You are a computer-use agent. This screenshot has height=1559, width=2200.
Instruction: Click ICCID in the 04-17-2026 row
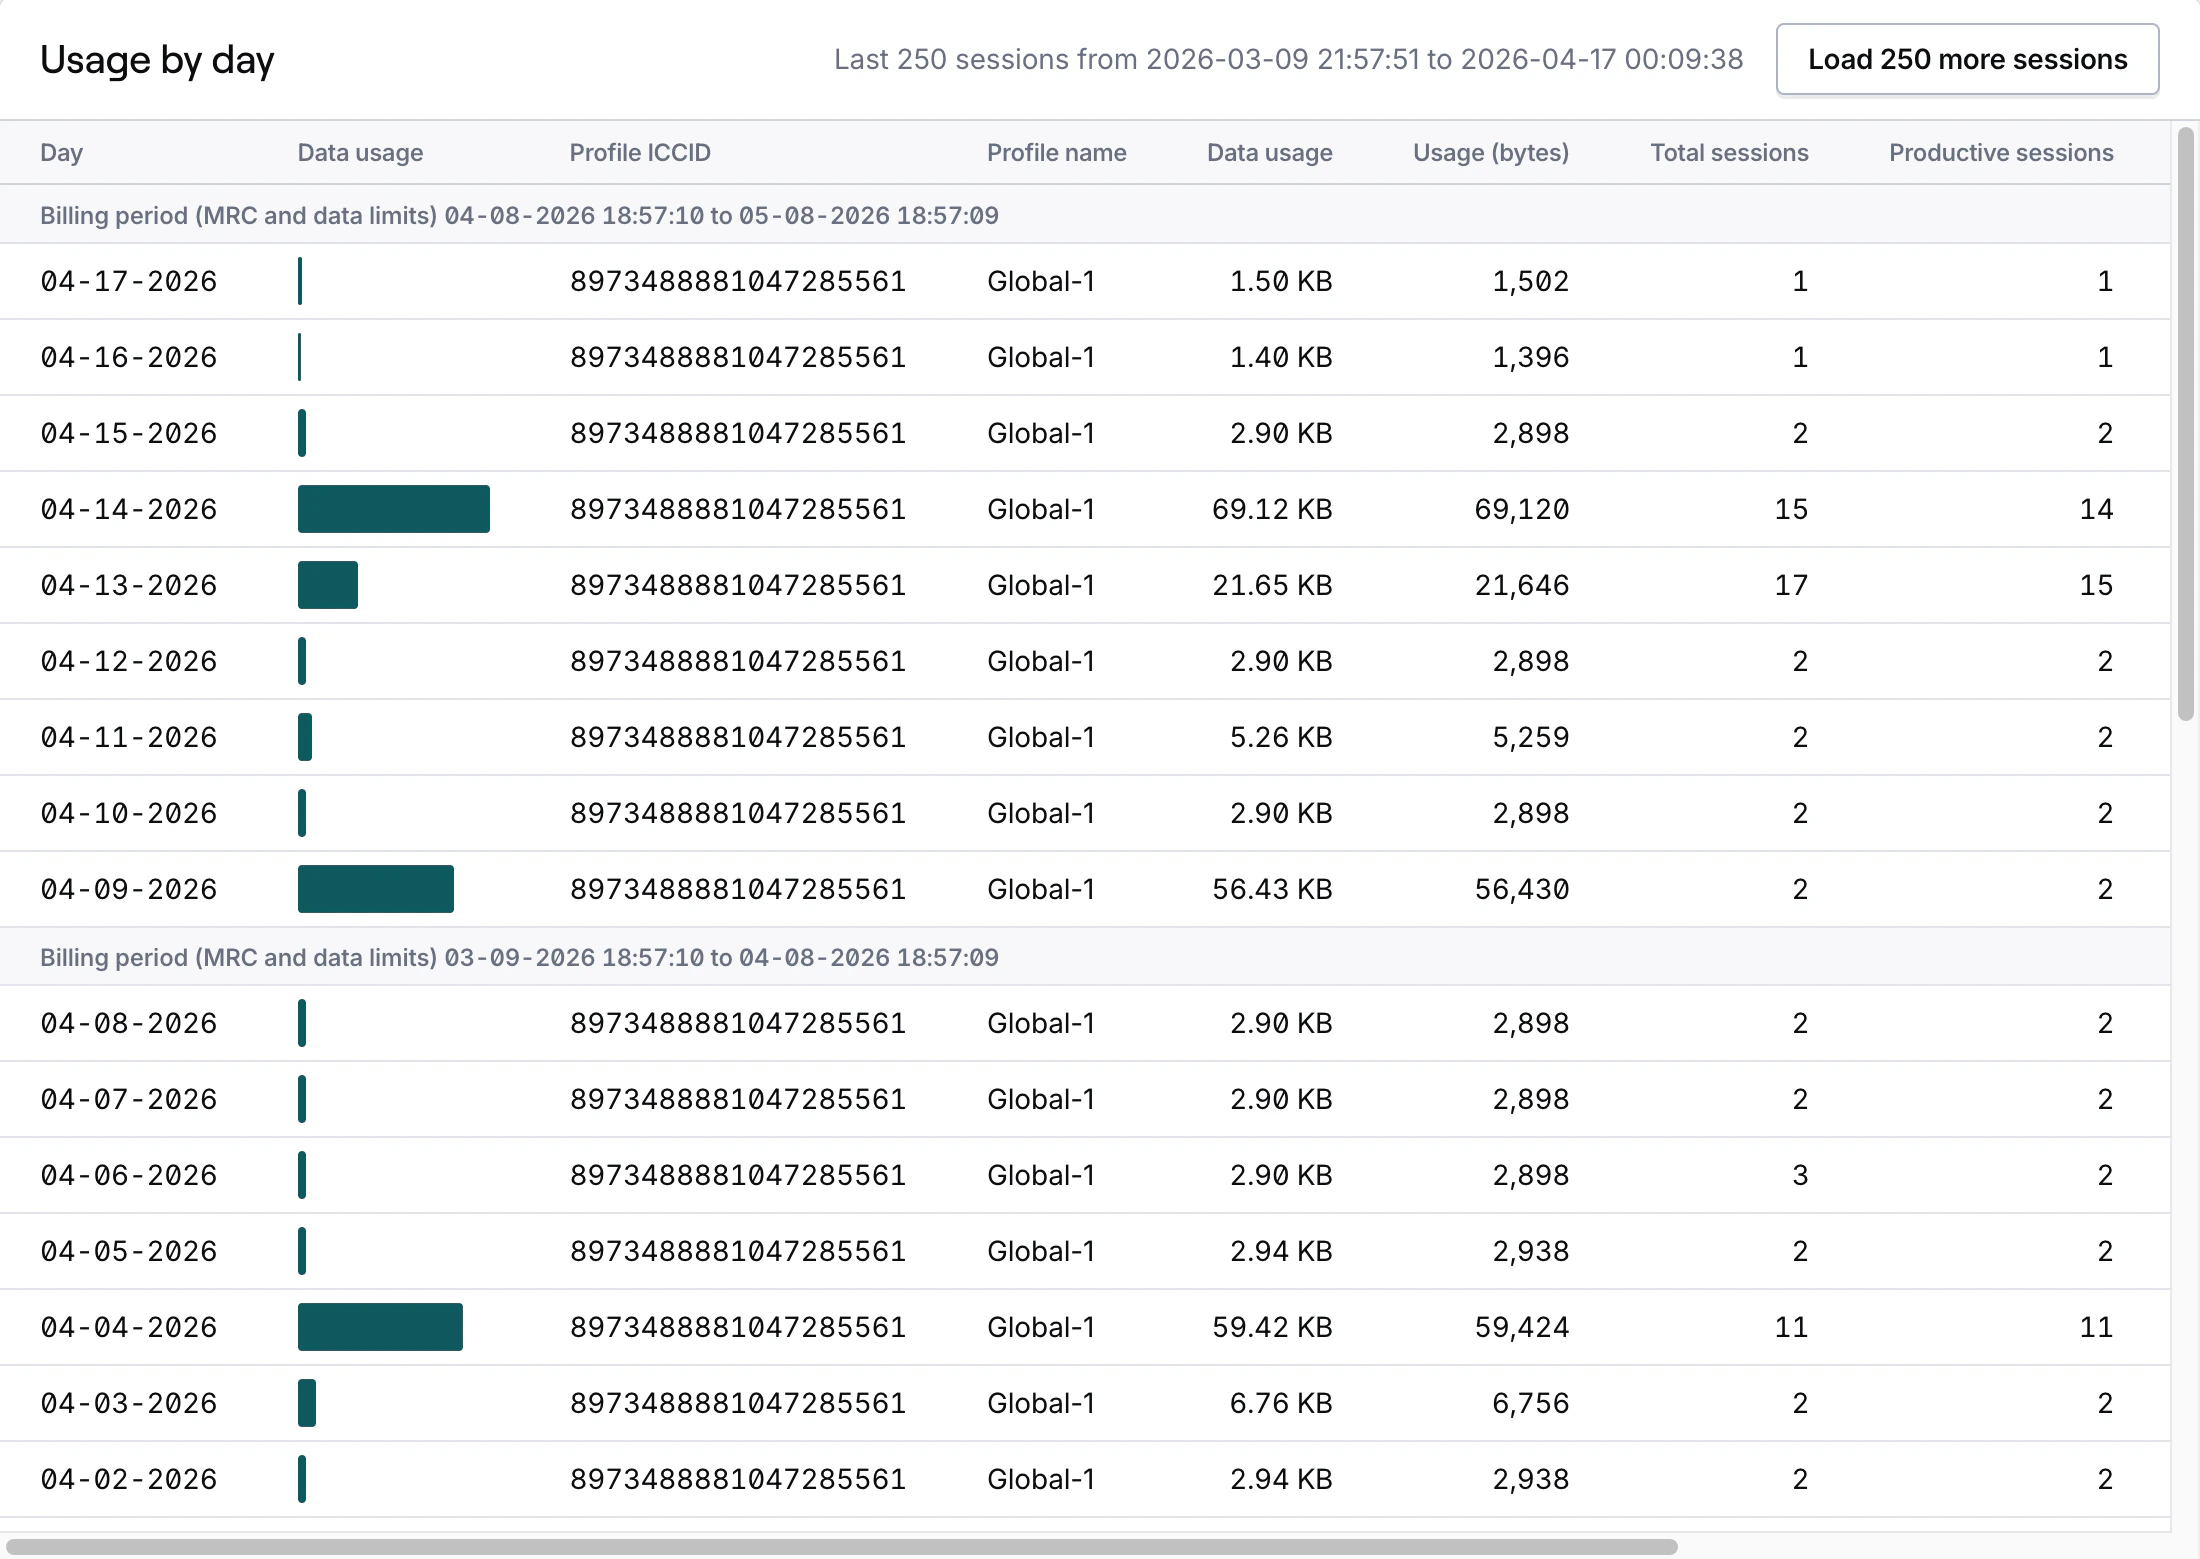pyautogui.click(x=738, y=281)
